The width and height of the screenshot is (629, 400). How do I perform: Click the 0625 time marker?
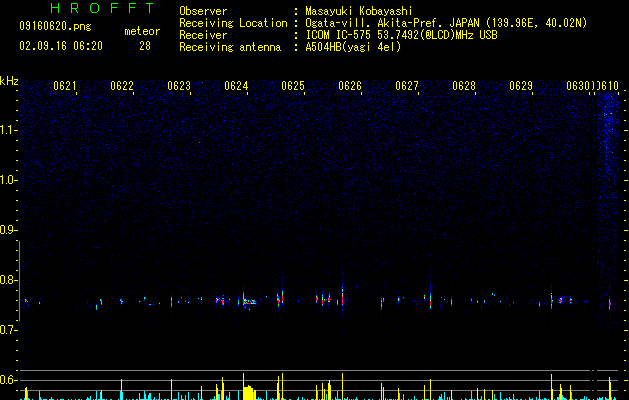[x=293, y=86]
